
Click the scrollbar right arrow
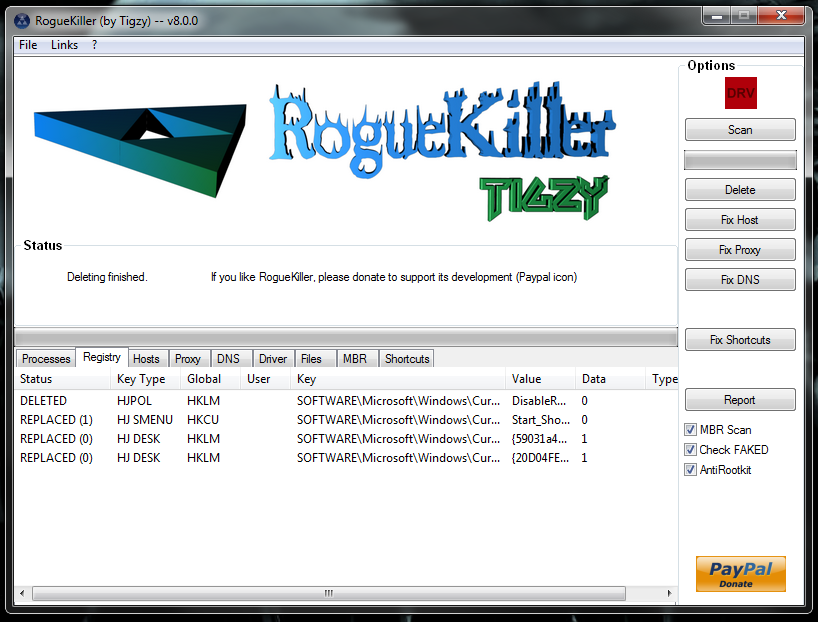(x=670, y=593)
